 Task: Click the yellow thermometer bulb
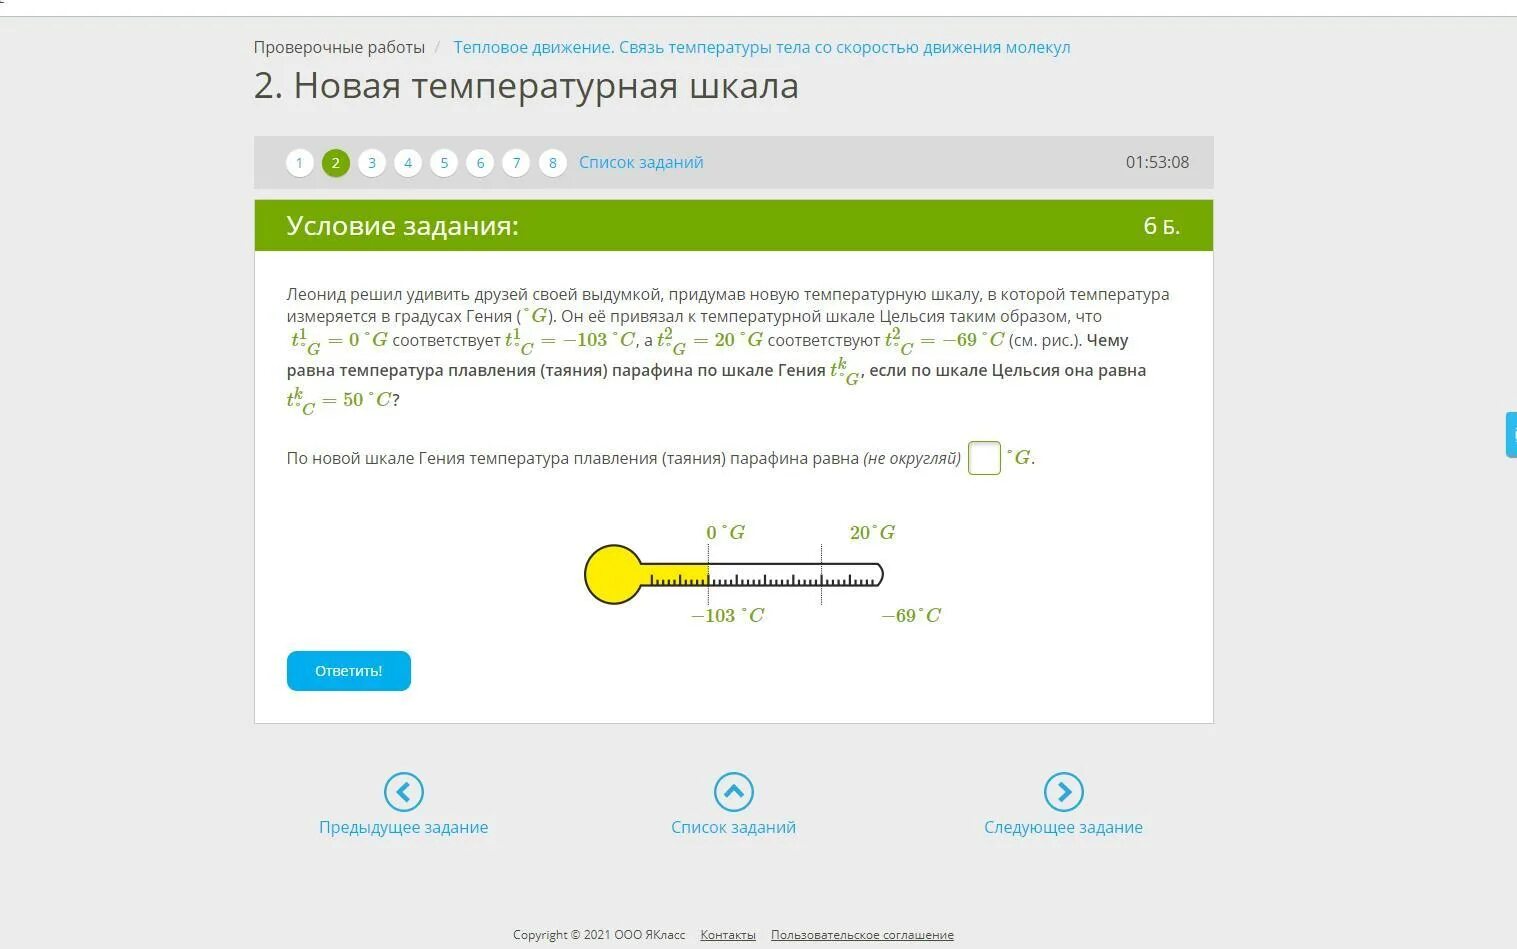[613, 575]
